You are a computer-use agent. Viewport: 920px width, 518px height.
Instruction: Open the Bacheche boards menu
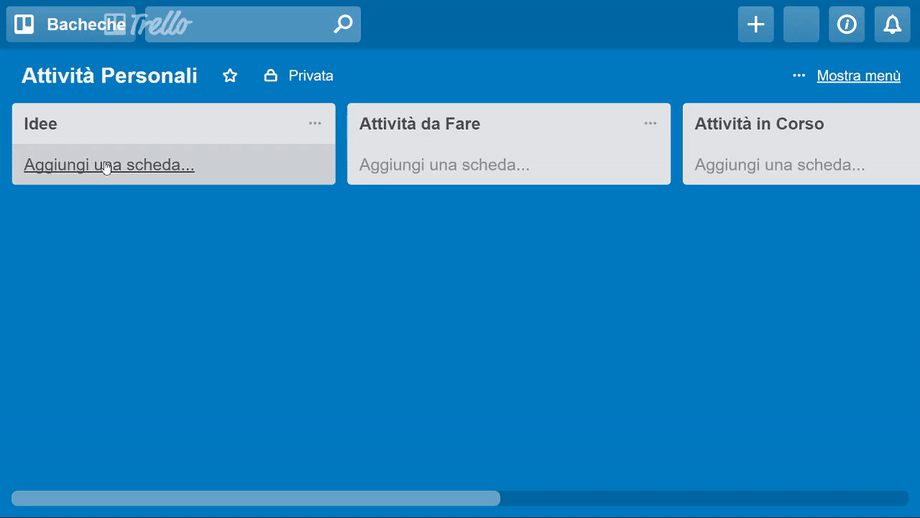[x=70, y=24]
